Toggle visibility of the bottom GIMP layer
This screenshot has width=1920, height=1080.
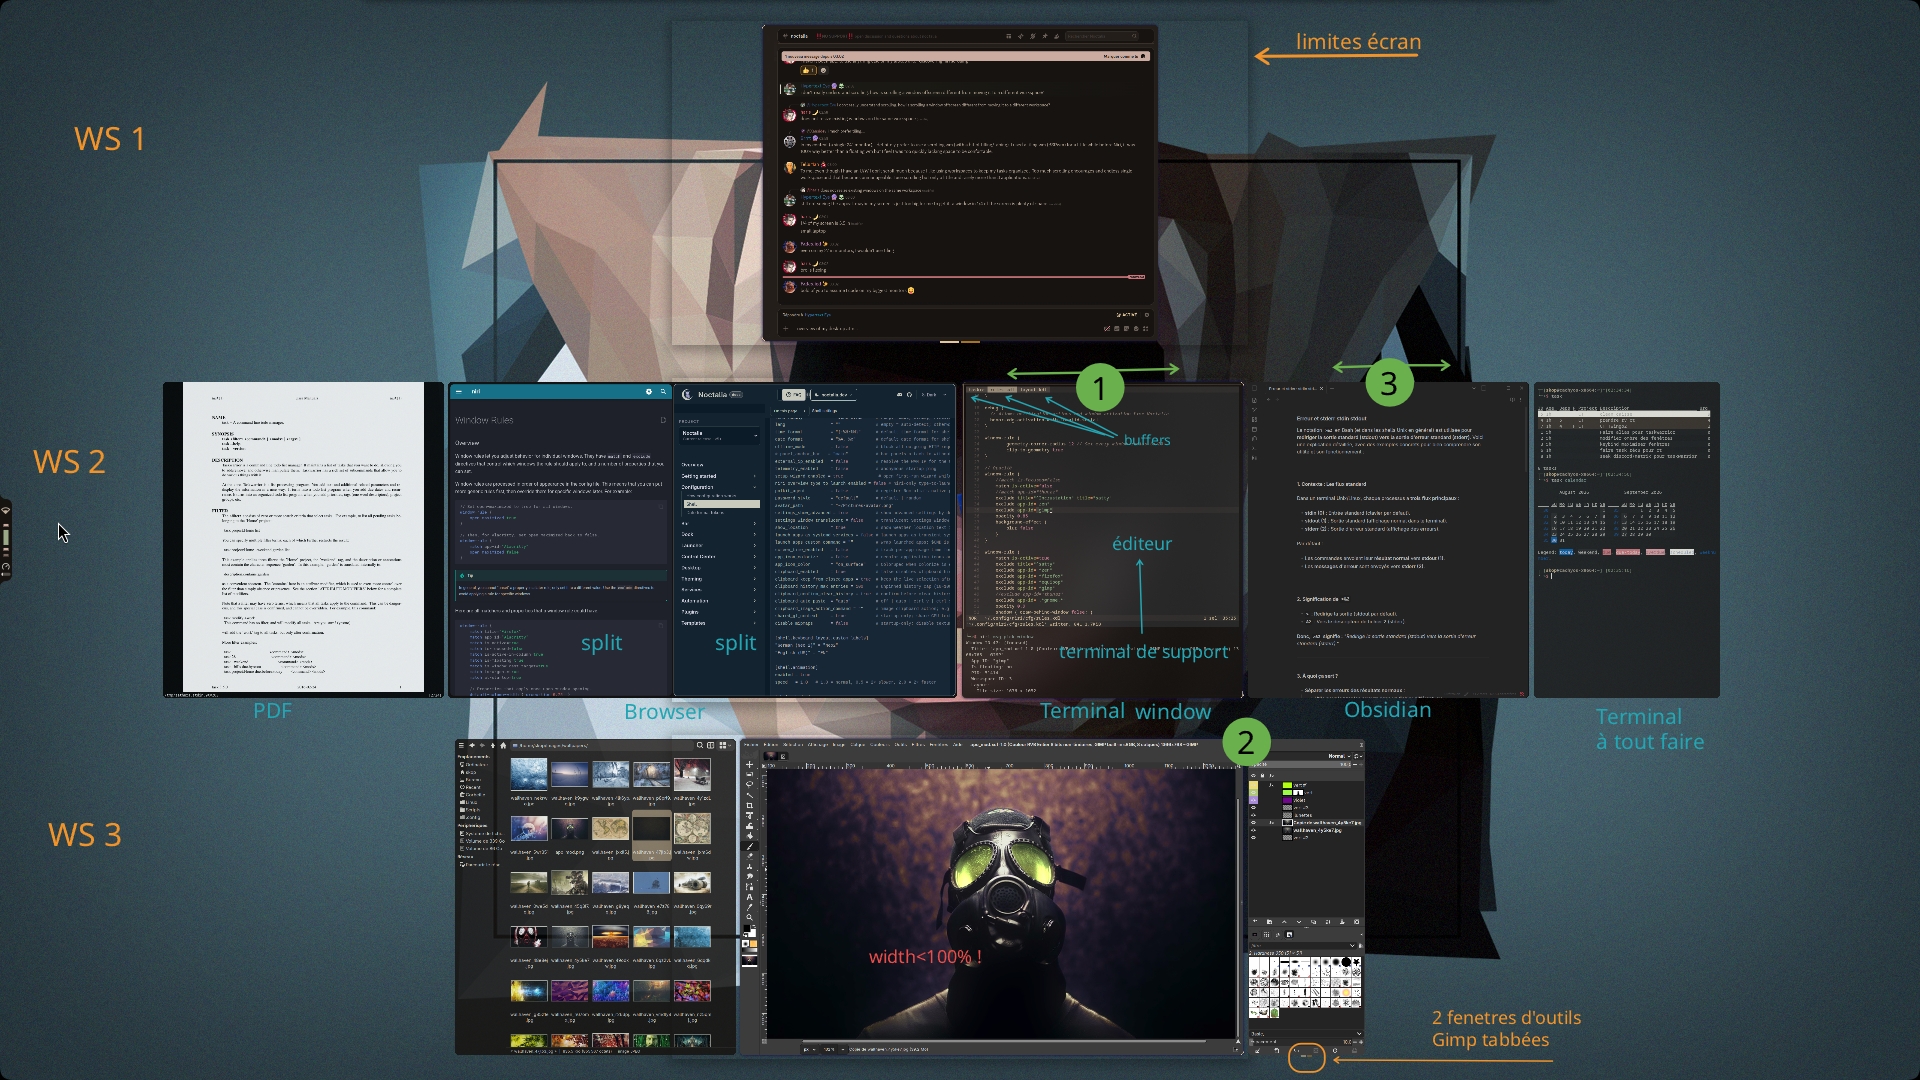pos(1253,838)
